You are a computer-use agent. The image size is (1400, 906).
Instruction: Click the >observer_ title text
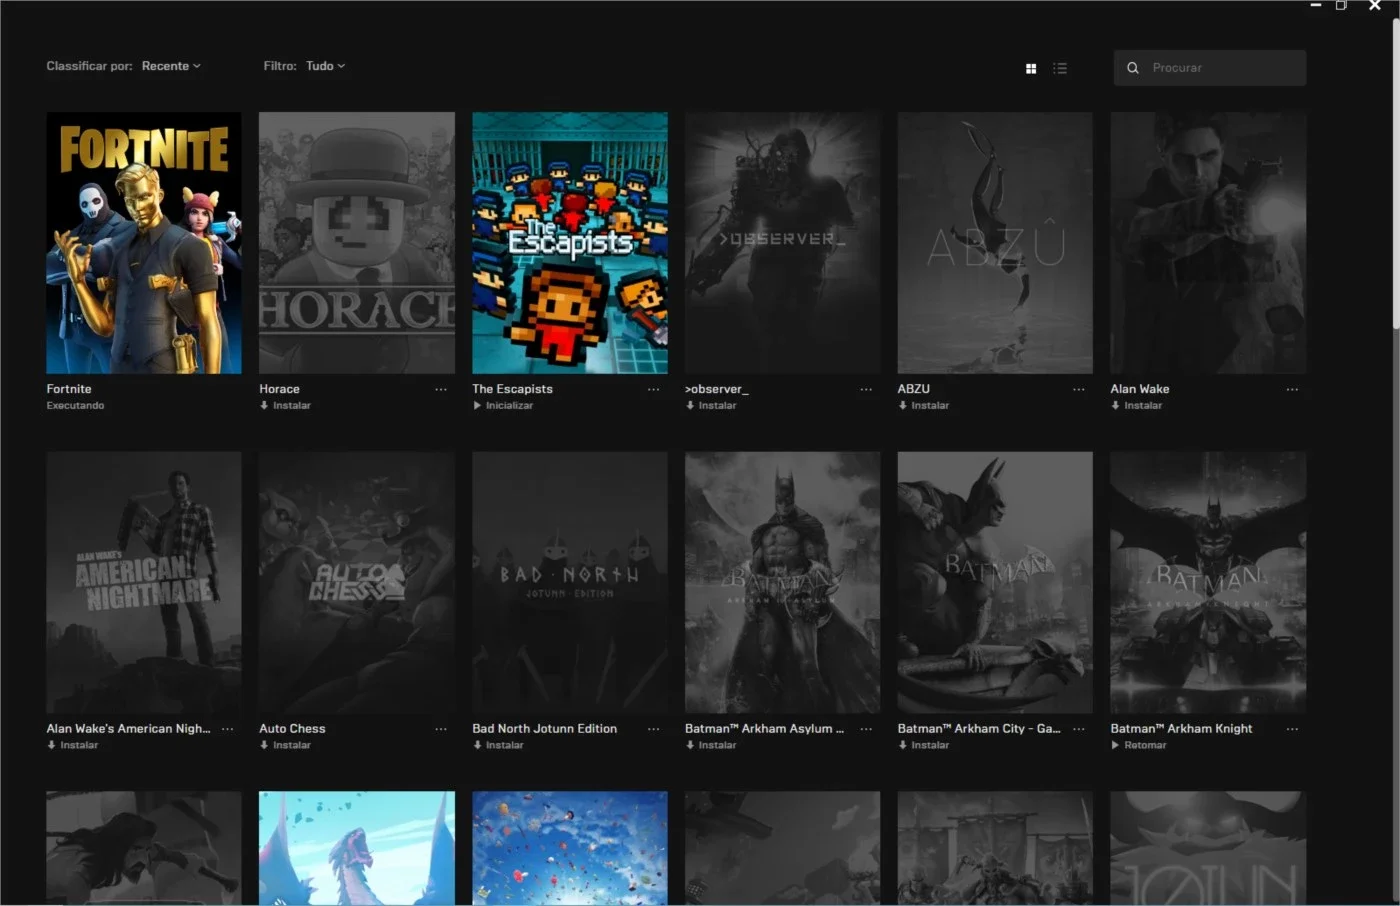[717, 389]
